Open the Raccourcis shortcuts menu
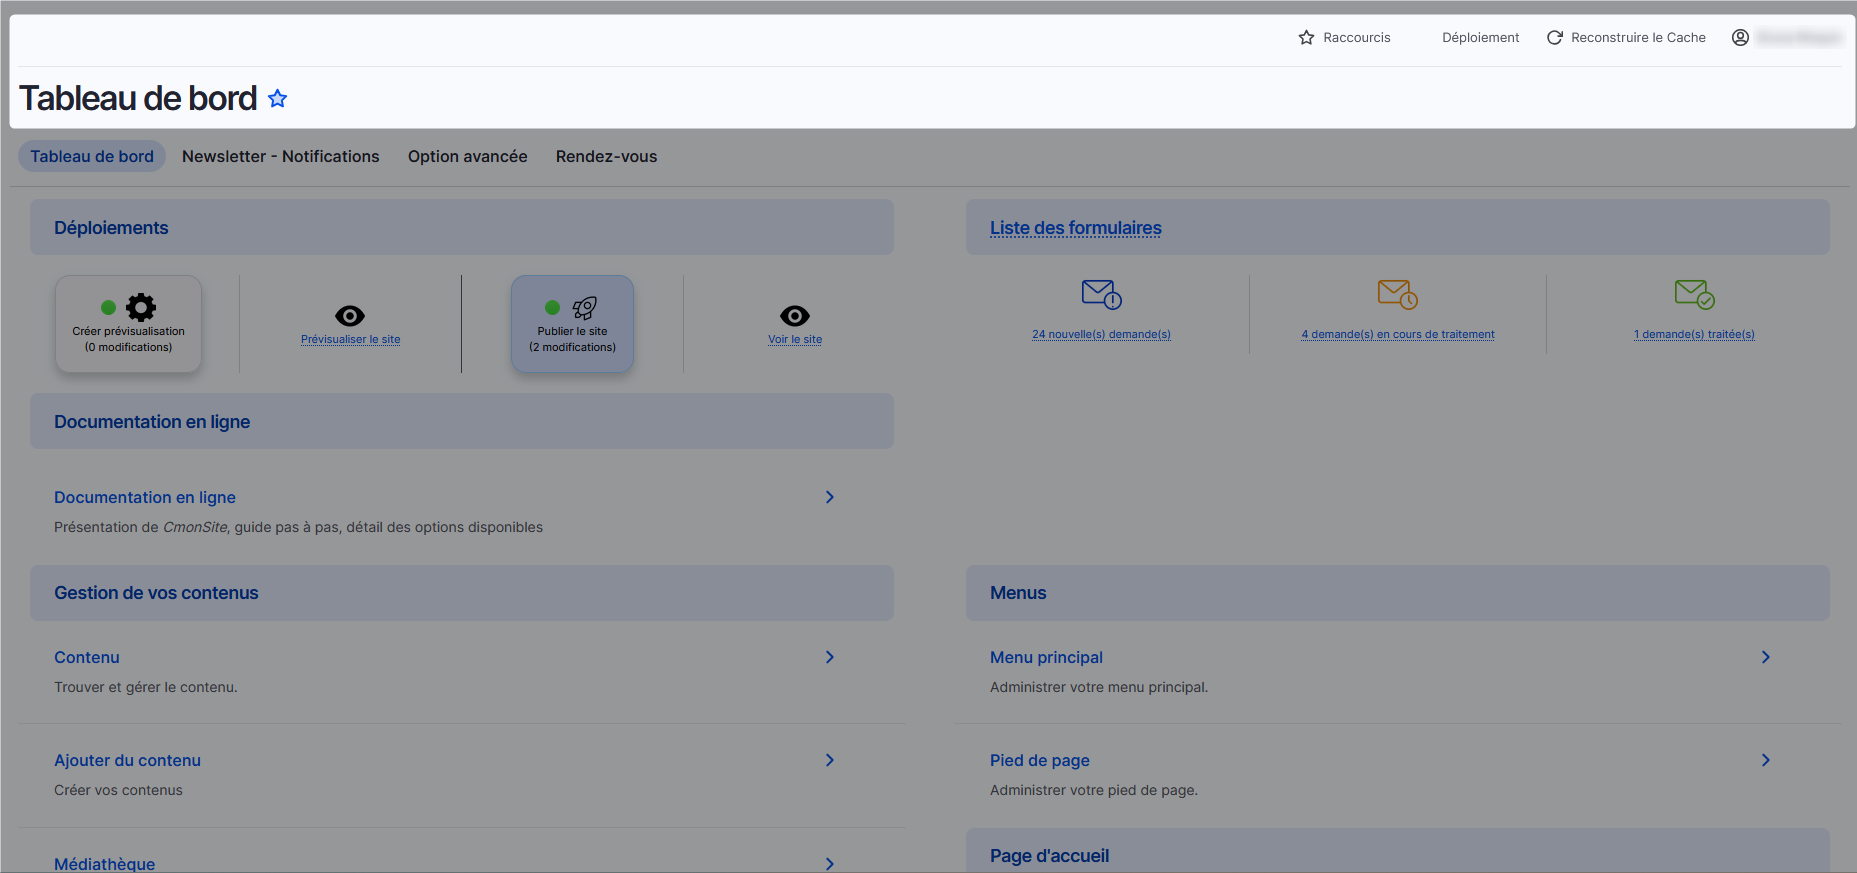Screen dimensions: 1857x873 tap(1345, 38)
